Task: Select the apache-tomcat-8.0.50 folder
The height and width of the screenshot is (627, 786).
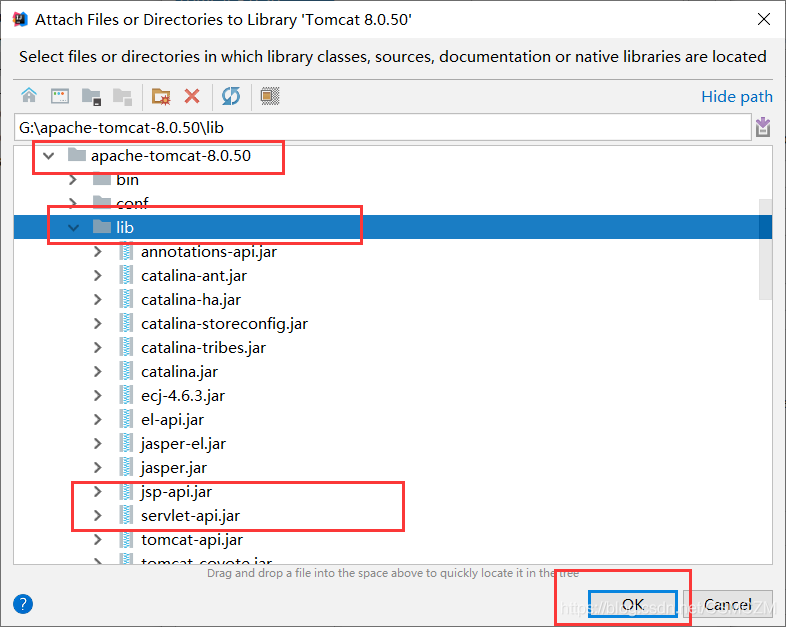Action: 170,156
